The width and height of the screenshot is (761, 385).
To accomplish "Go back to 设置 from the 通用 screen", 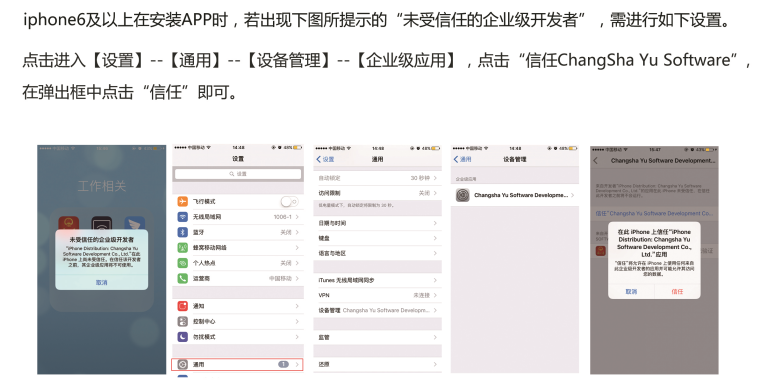I will point(325,159).
